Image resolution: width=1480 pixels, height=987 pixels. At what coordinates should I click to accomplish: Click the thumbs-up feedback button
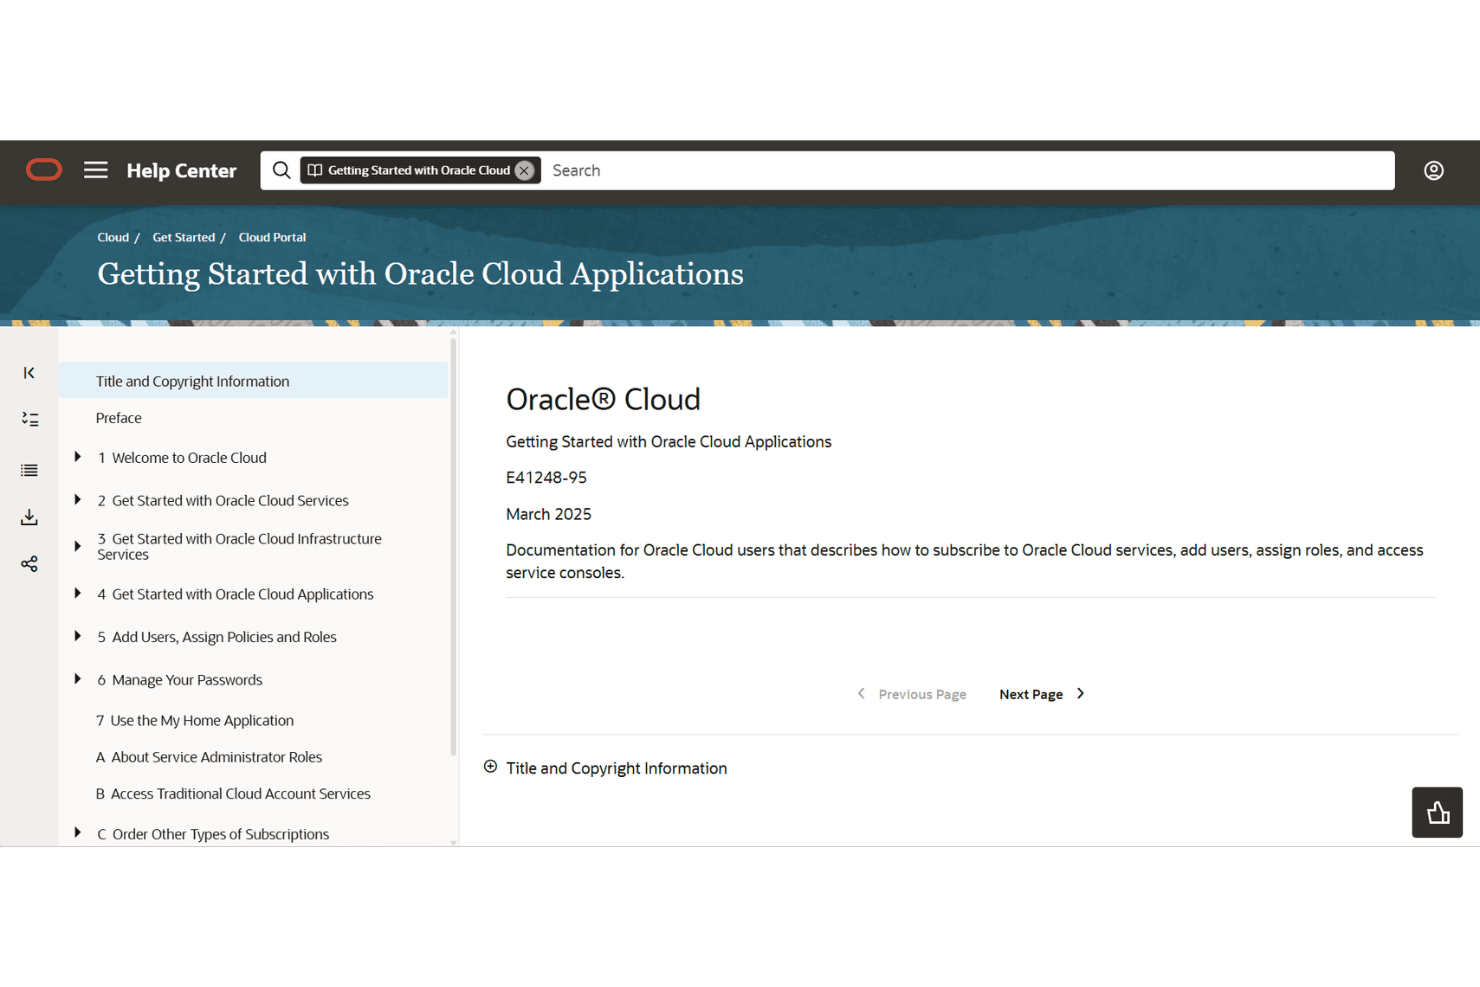1437,812
